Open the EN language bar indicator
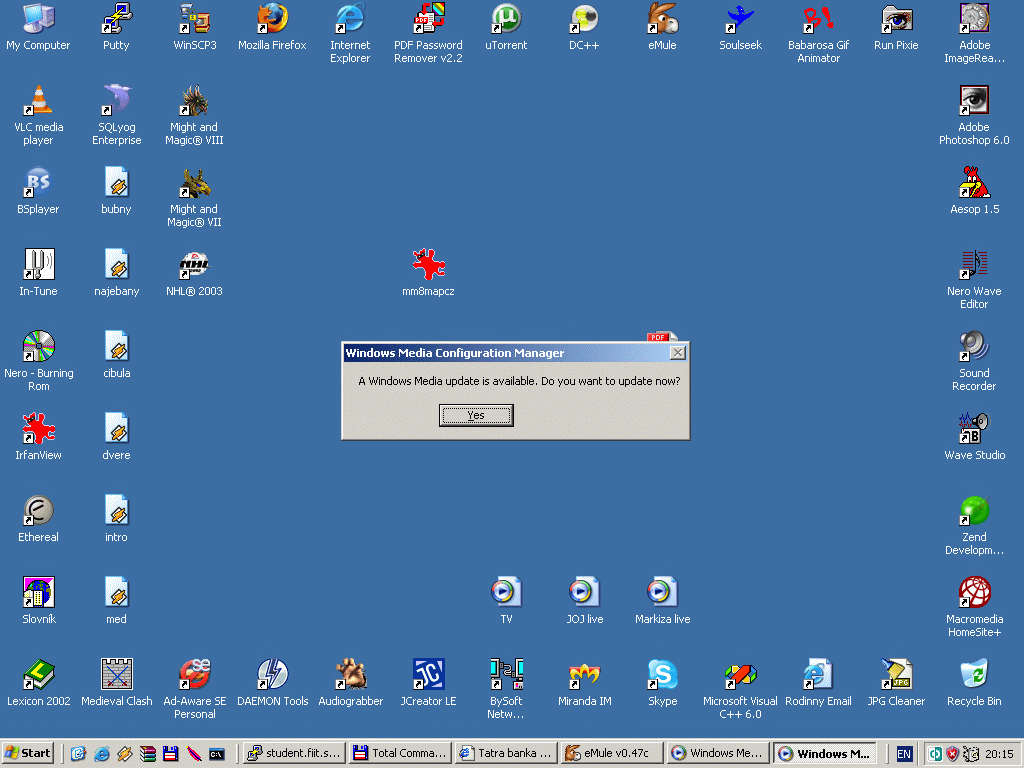1024x768 pixels. coord(904,753)
